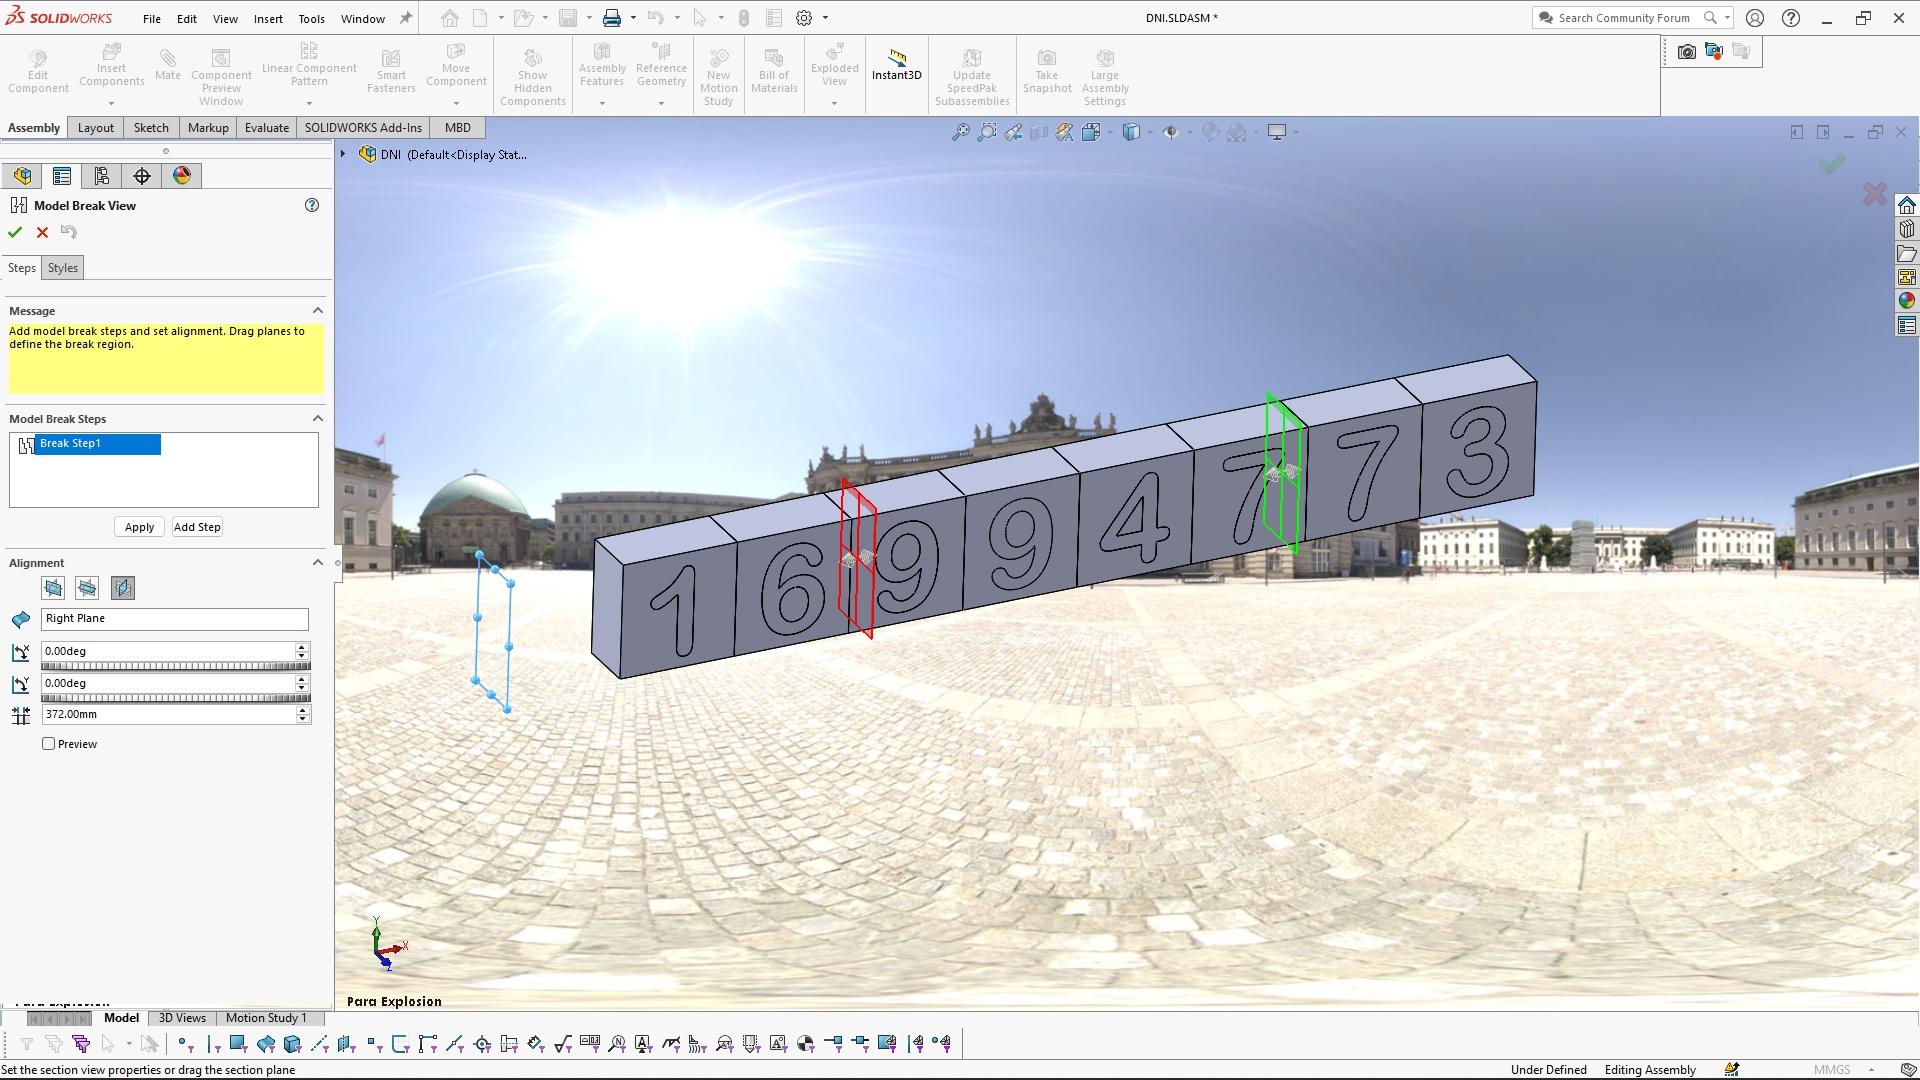Screen dimensions: 1920x1080
Task: Click the Save icon
Action: [568, 18]
